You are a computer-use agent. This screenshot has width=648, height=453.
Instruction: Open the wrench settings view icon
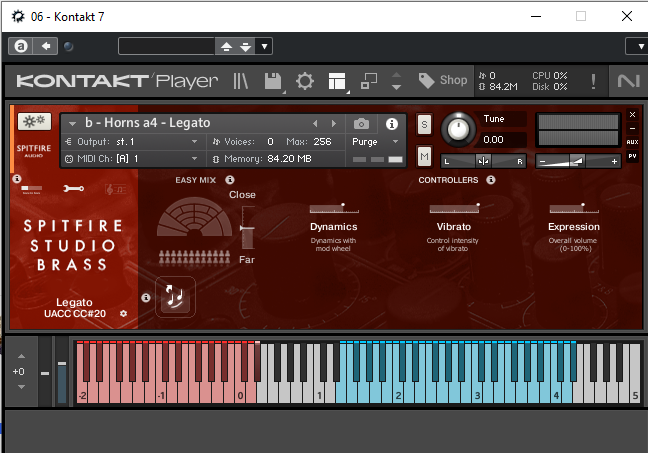click(74, 189)
